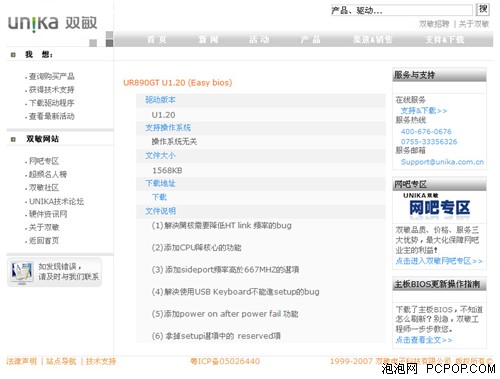This screenshot has height=379, width=500.
Task: Open the 渠道&销售 navigation tab
Action: 373,40
